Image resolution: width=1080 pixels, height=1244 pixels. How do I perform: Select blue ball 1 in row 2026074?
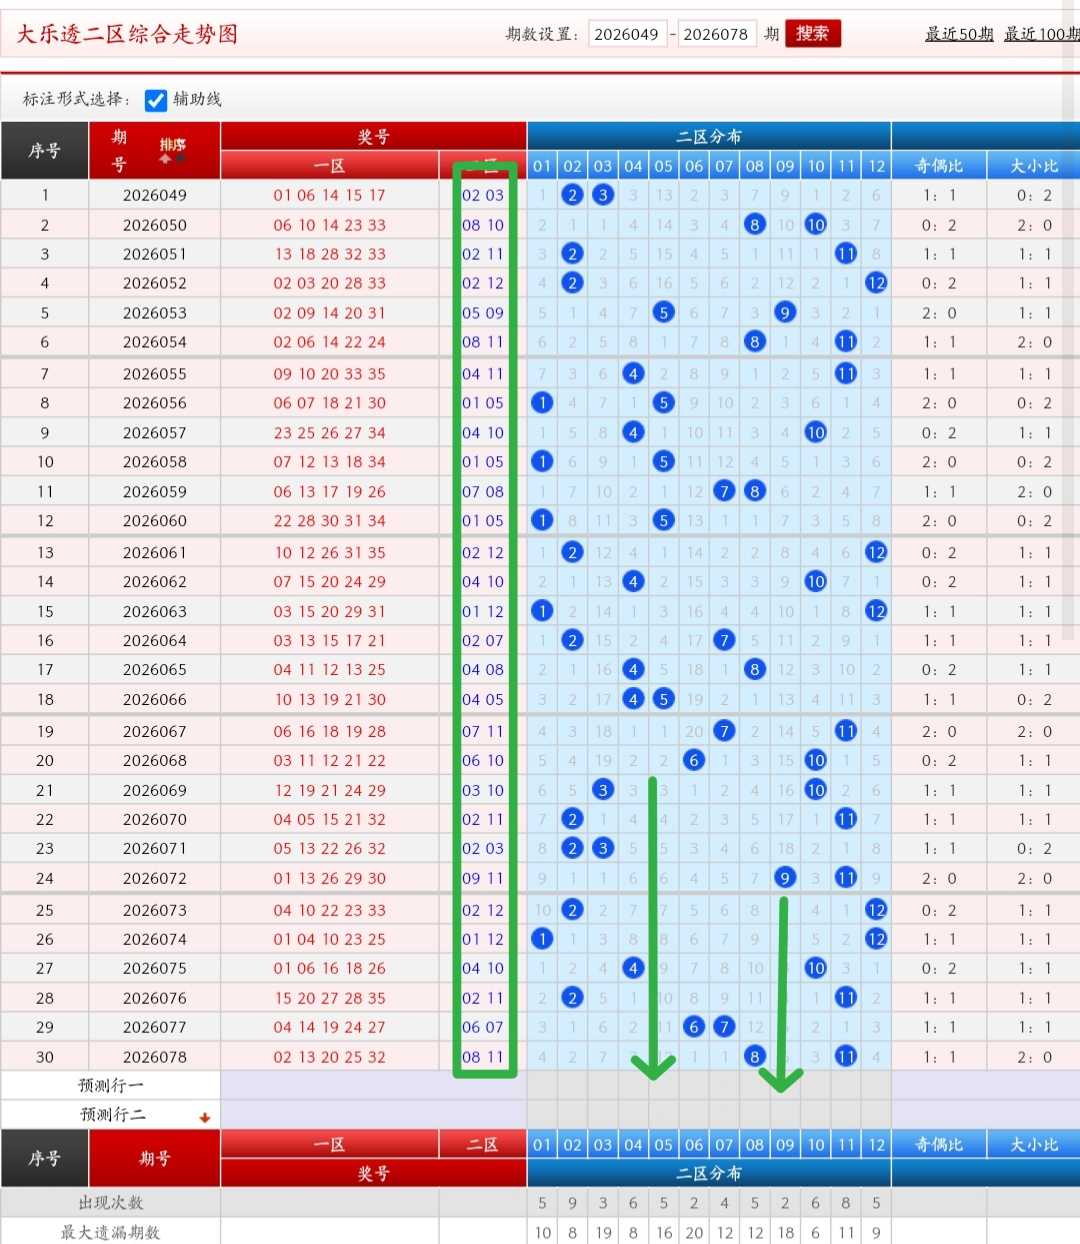point(542,939)
